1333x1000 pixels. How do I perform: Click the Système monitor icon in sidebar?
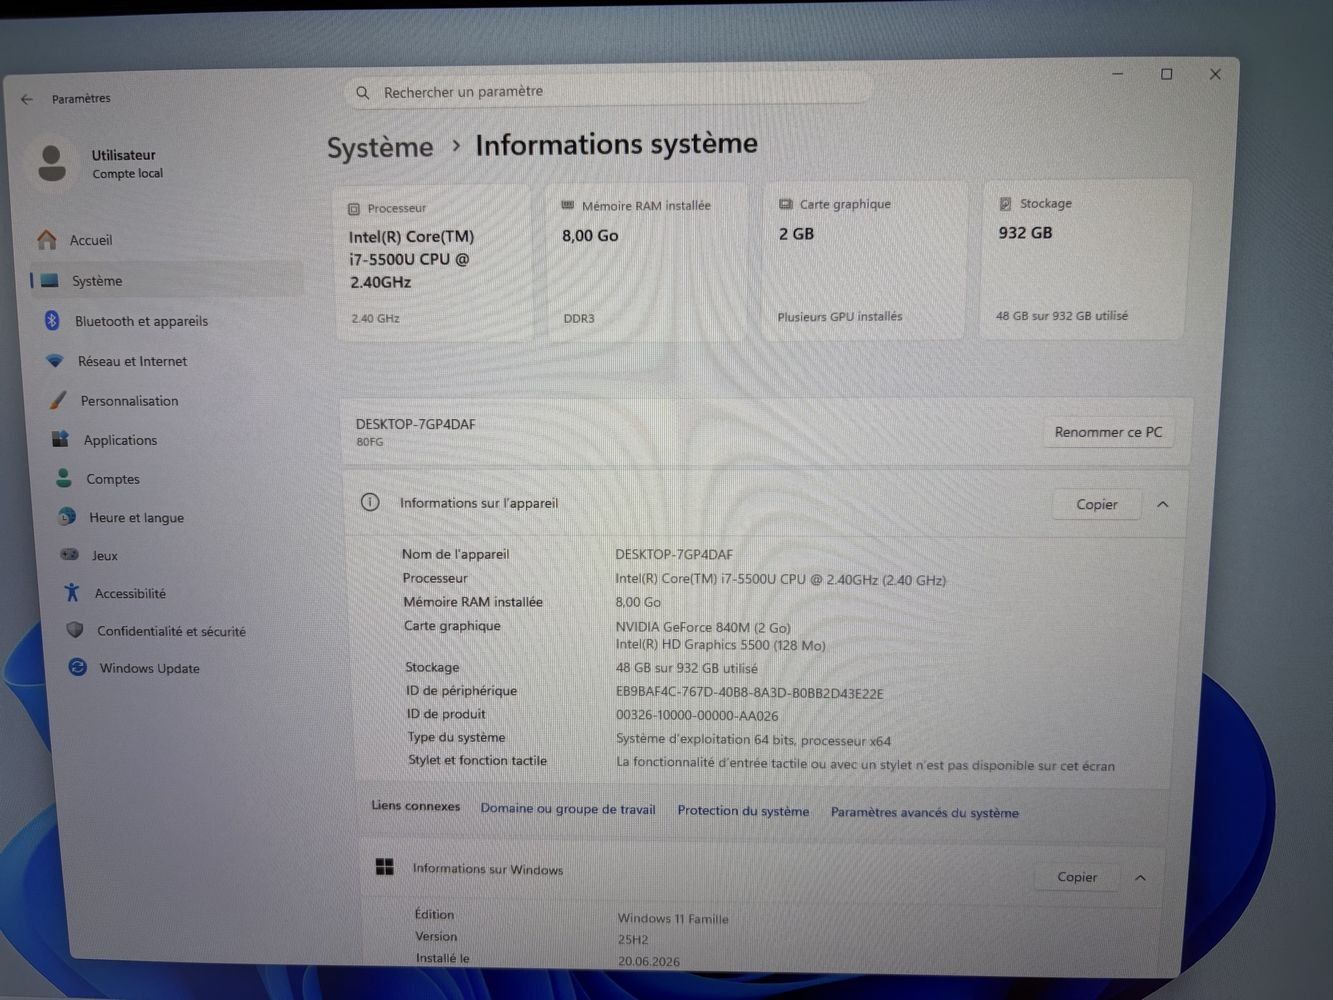(50, 281)
